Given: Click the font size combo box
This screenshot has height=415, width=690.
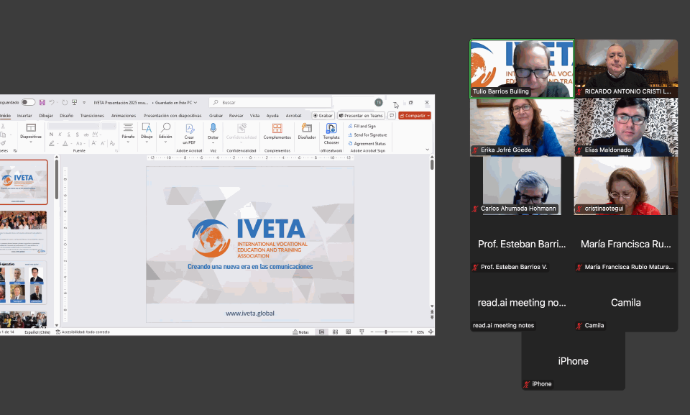Looking at the screenshot, I should pyautogui.click(x=109, y=126).
